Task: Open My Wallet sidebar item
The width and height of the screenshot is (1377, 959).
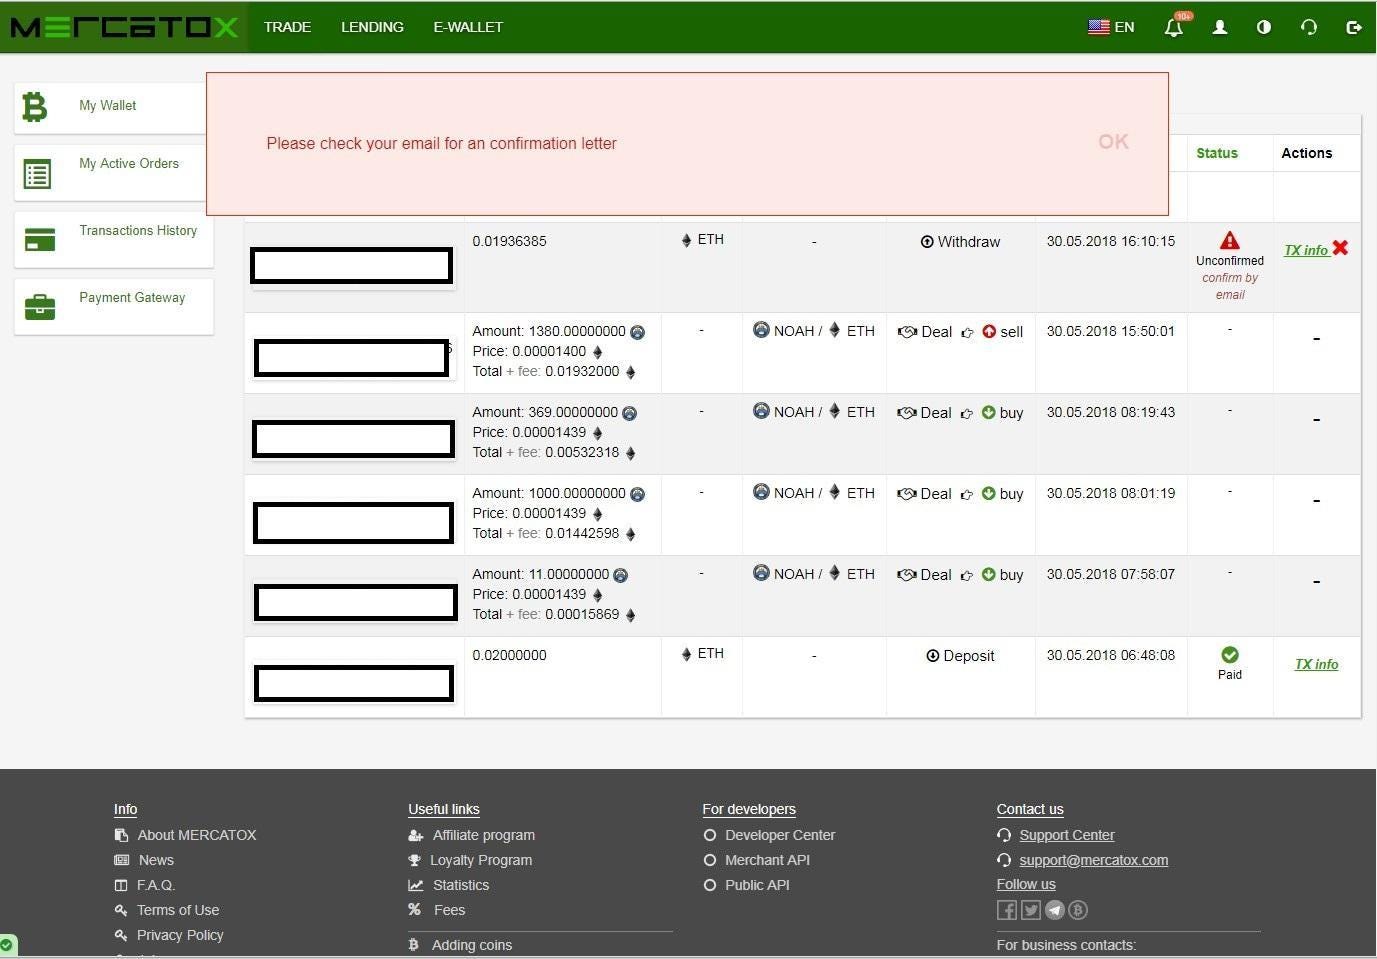Action: click(x=108, y=105)
